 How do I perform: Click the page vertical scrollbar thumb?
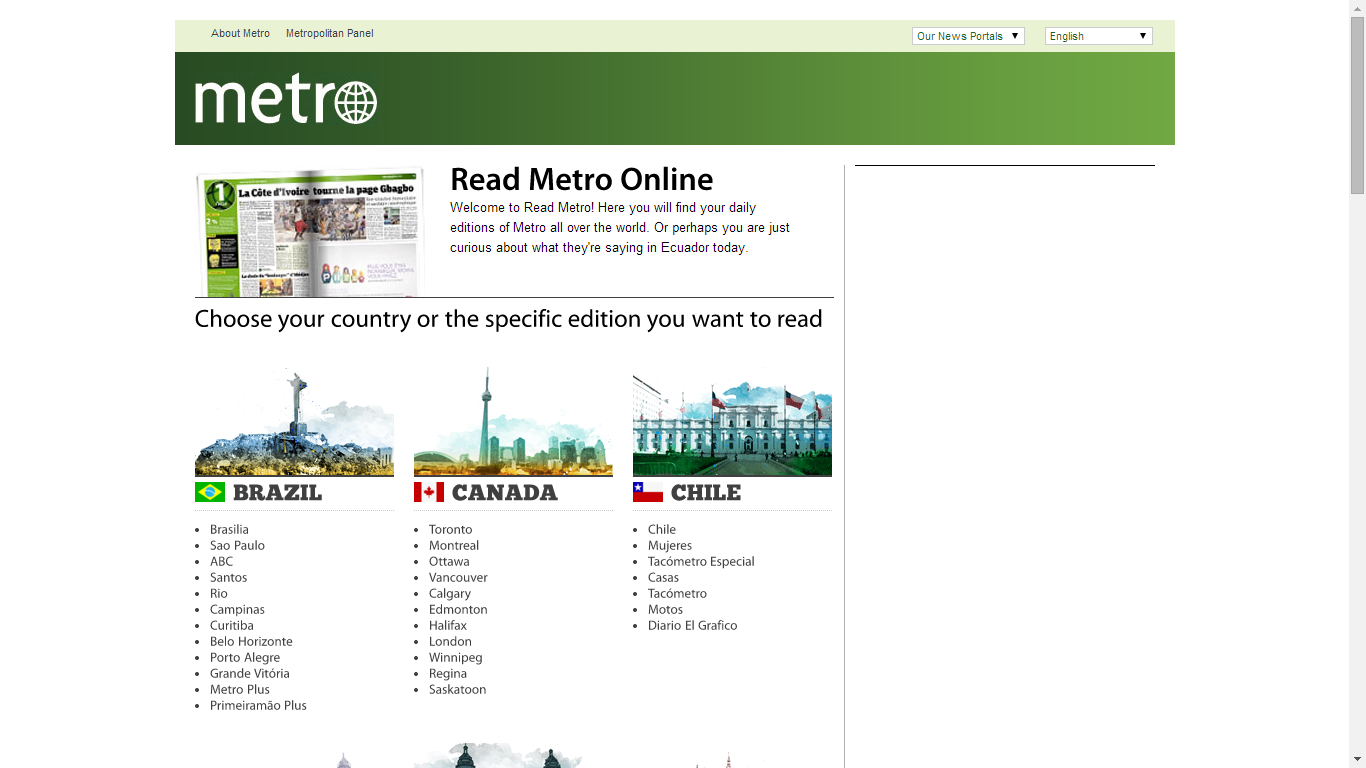1357,105
